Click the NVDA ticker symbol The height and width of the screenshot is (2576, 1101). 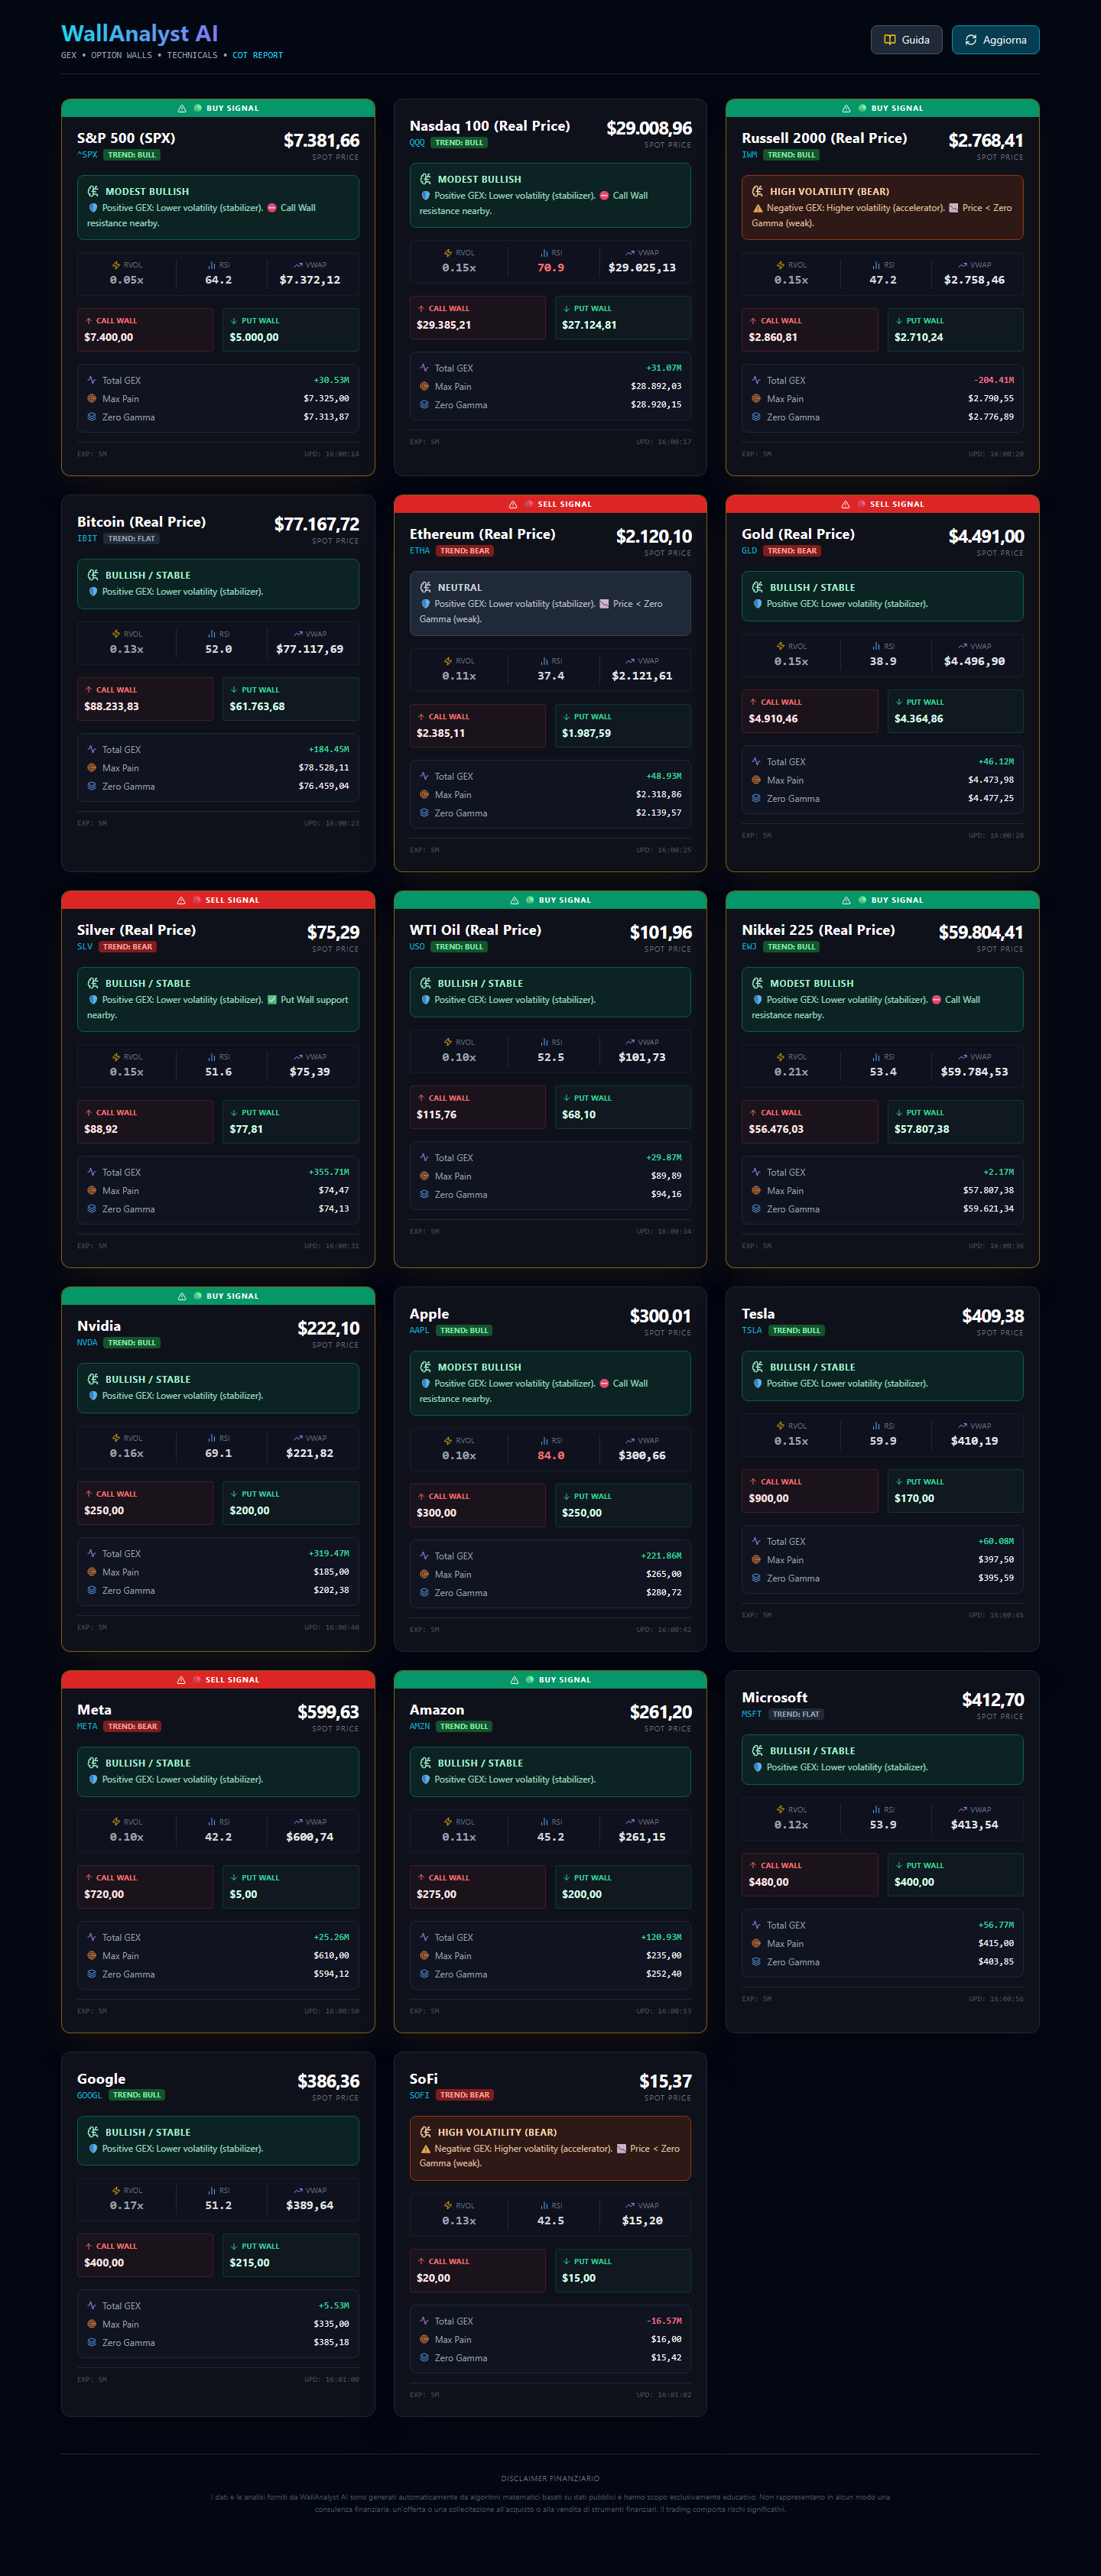(87, 1343)
